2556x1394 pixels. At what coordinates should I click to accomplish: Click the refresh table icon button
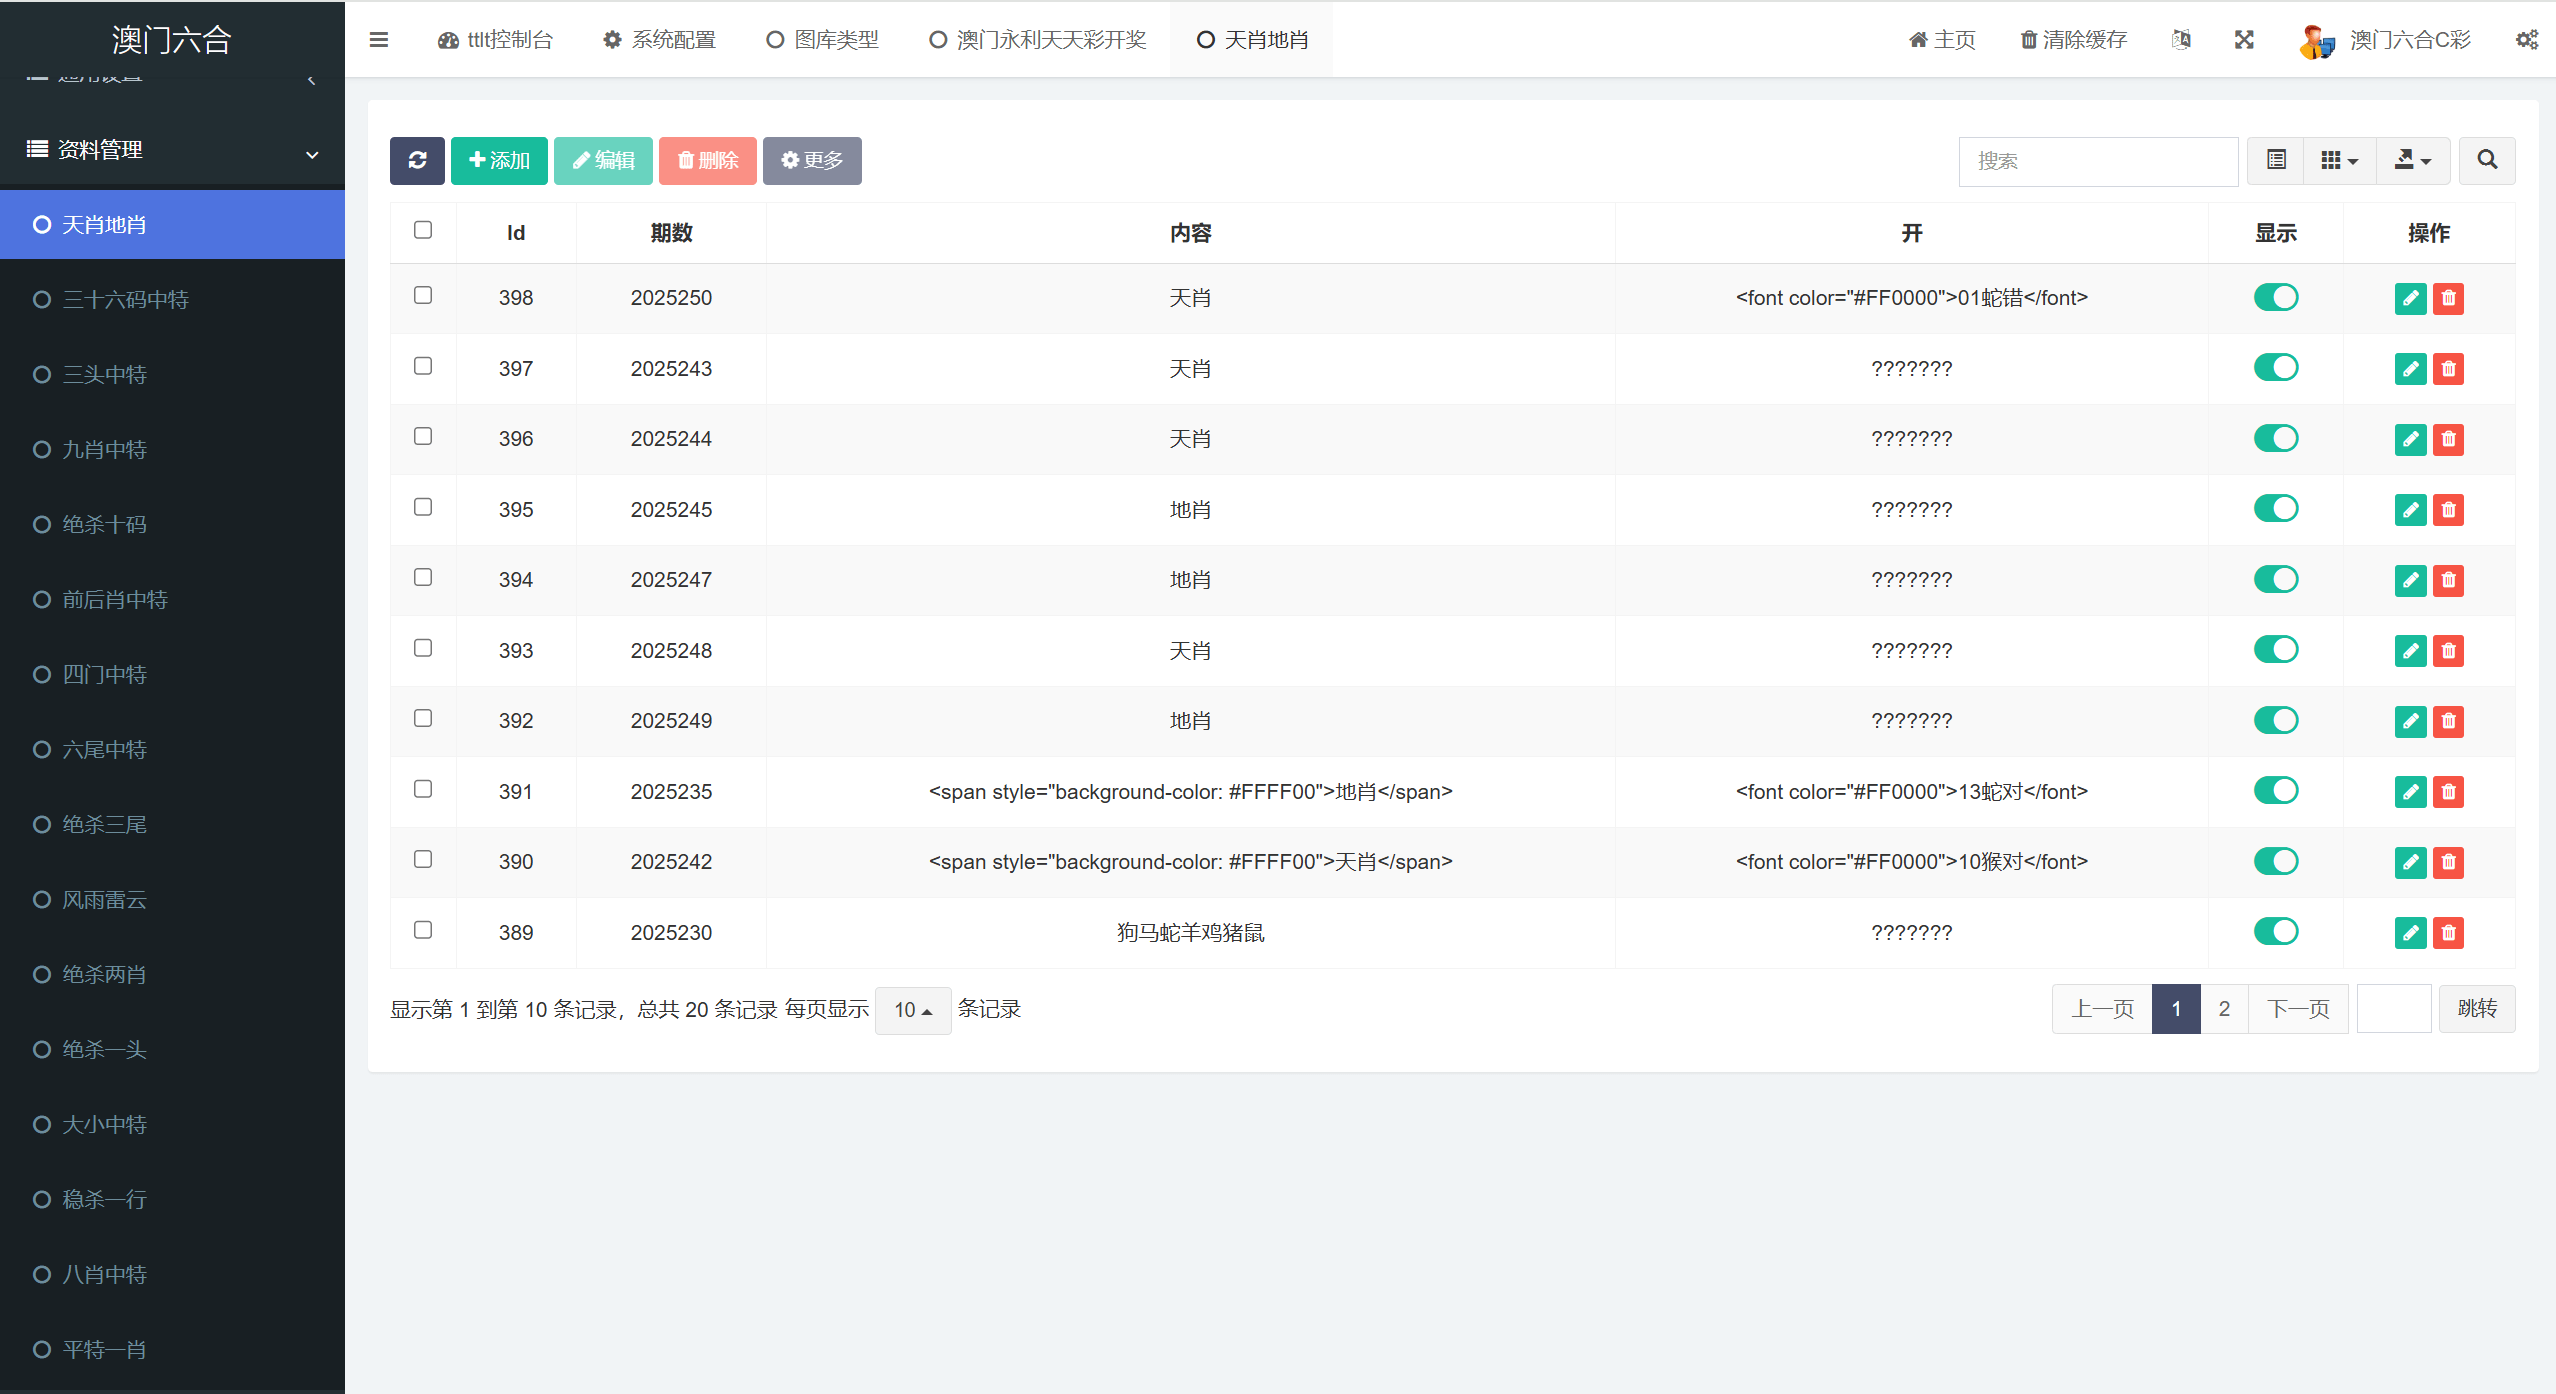pyautogui.click(x=417, y=160)
